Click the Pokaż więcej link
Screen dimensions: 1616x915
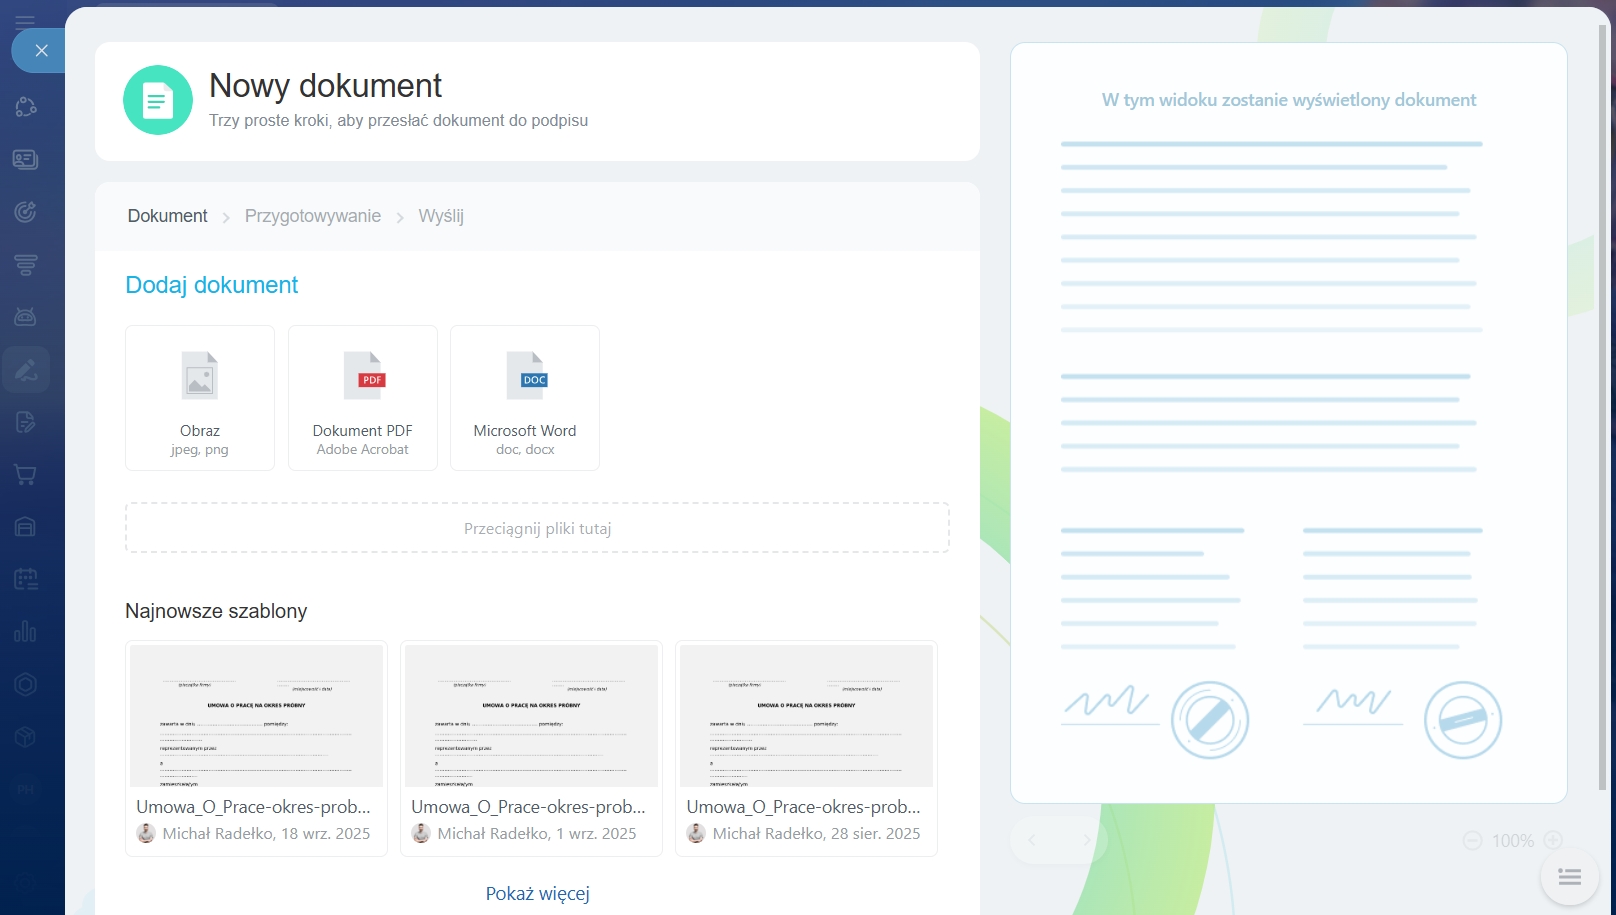click(x=538, y=893)
